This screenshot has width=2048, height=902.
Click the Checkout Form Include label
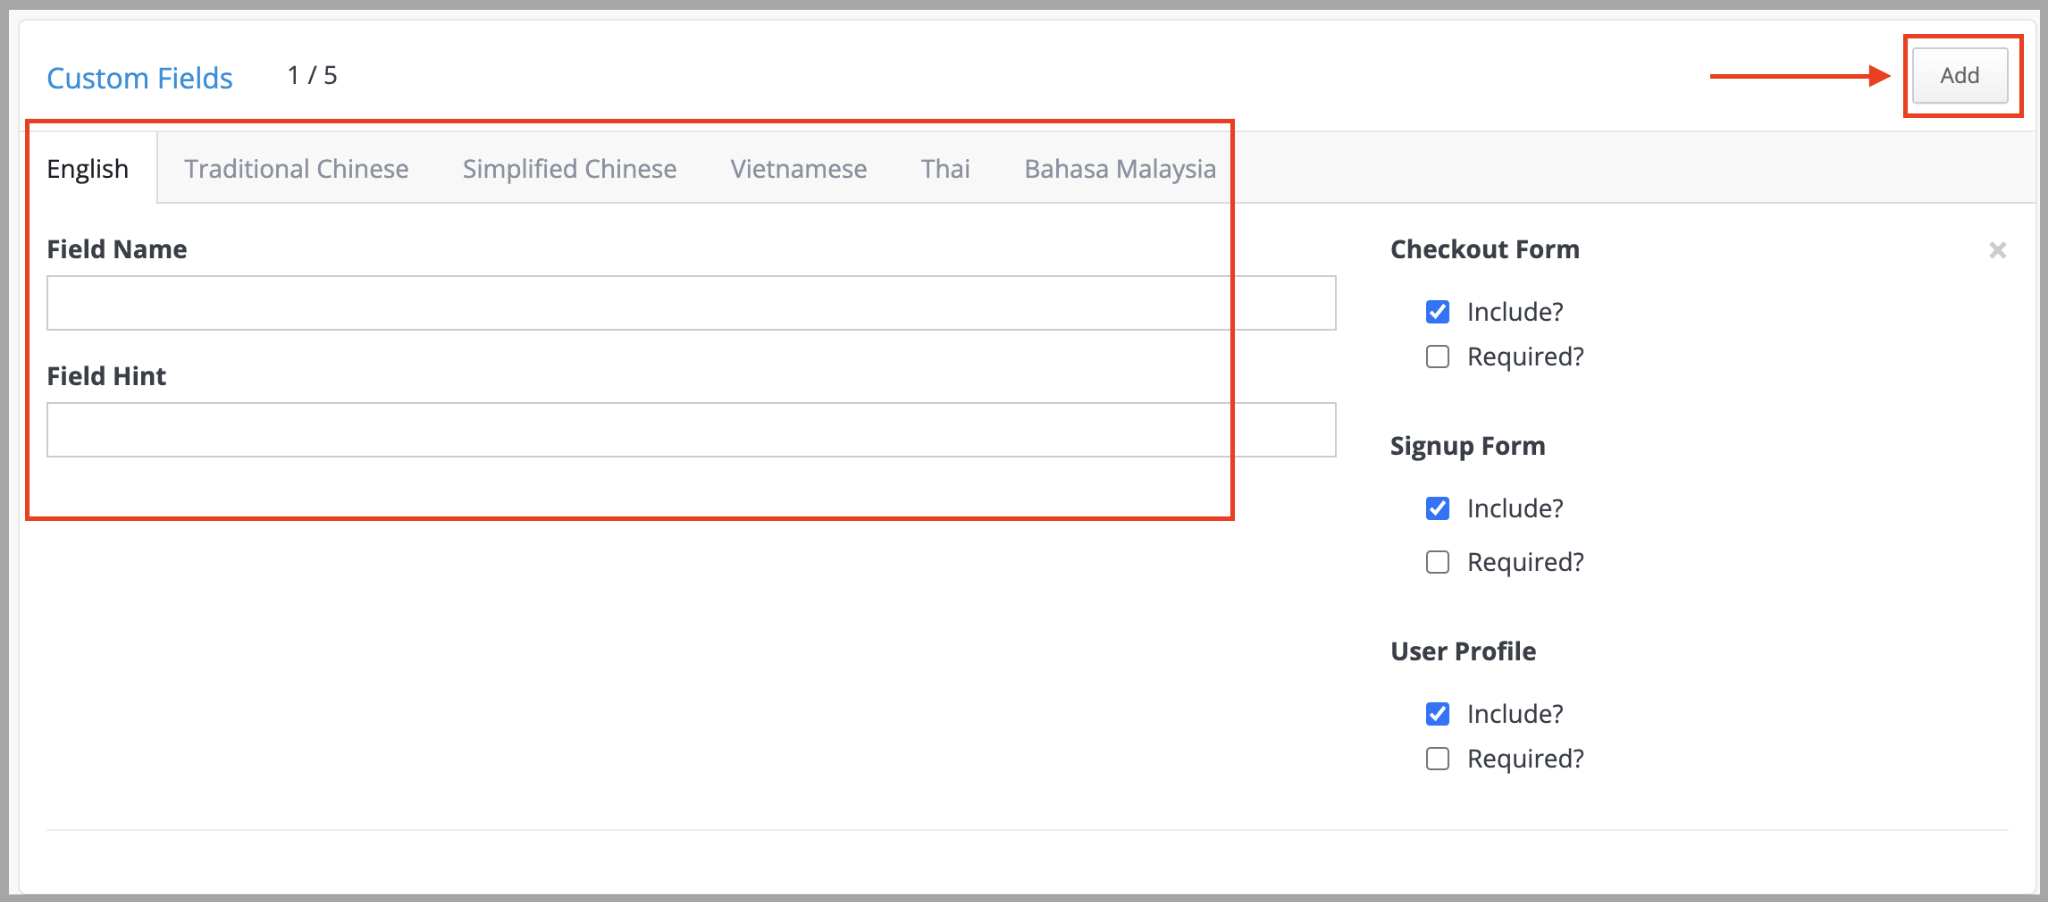pos(1515,312)
